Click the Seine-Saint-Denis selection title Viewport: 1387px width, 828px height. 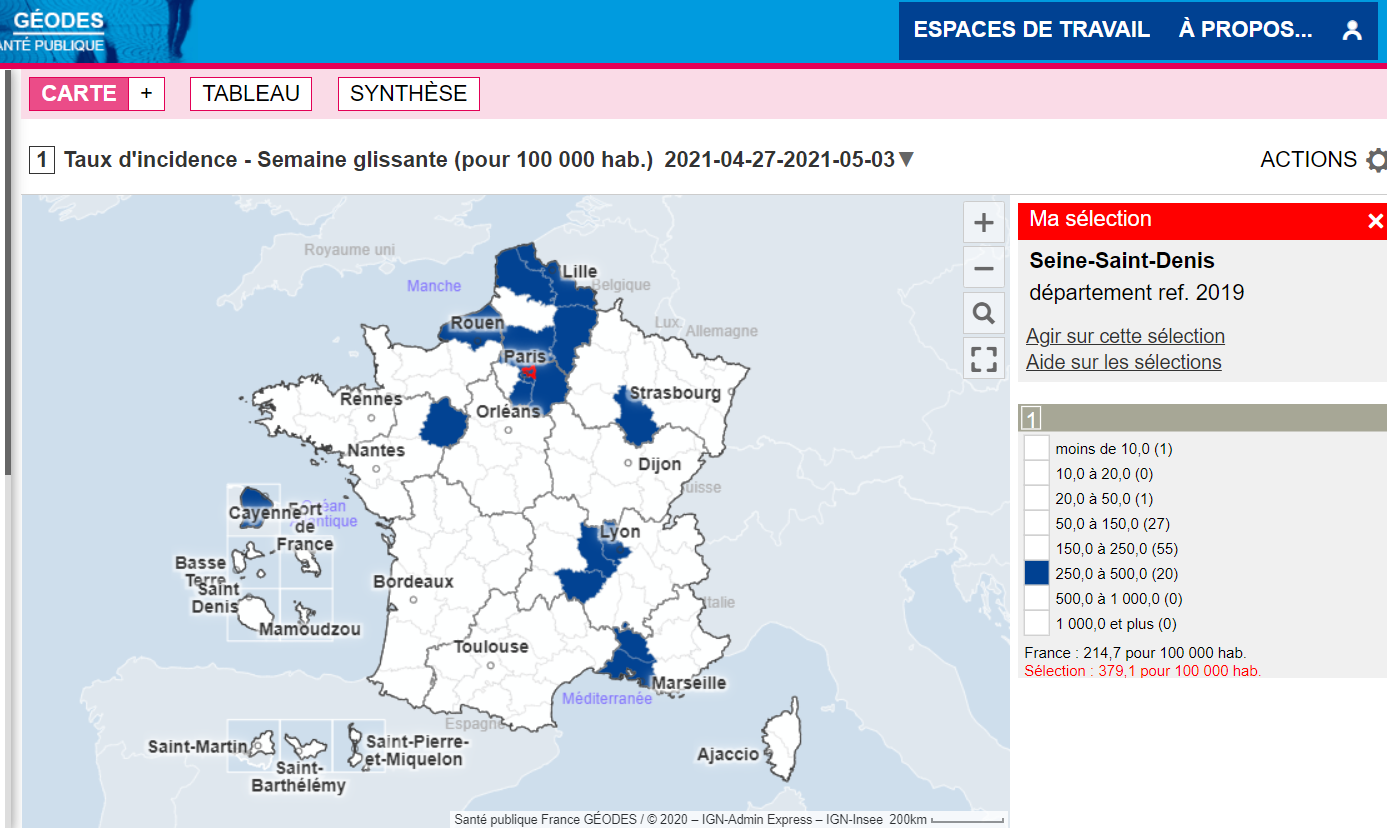[1122, 261]
